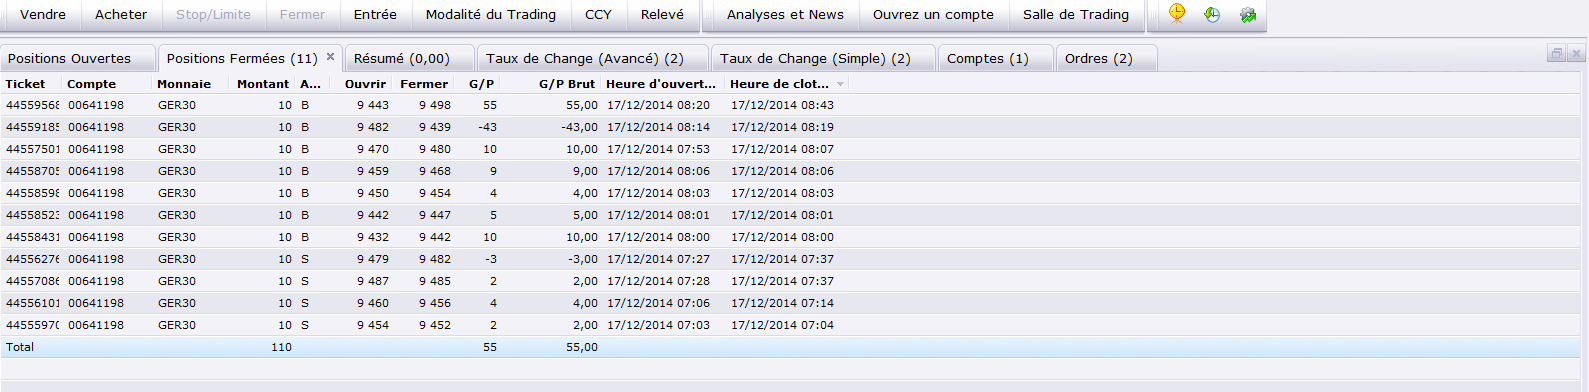Click open price 9 459
Image resolution: width=1589 pixels, height=392 pixels.
pyautogui.click(x=373, y=171)
